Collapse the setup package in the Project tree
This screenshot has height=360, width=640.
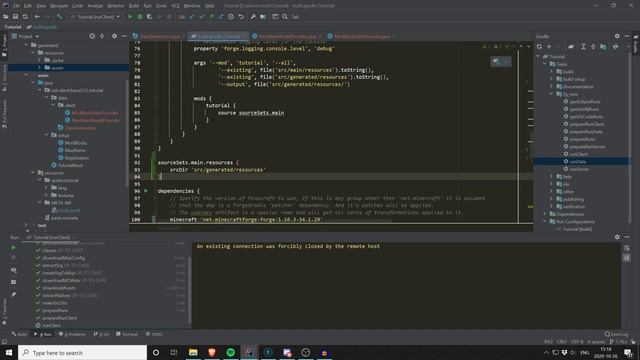click(x=47, y=135)
